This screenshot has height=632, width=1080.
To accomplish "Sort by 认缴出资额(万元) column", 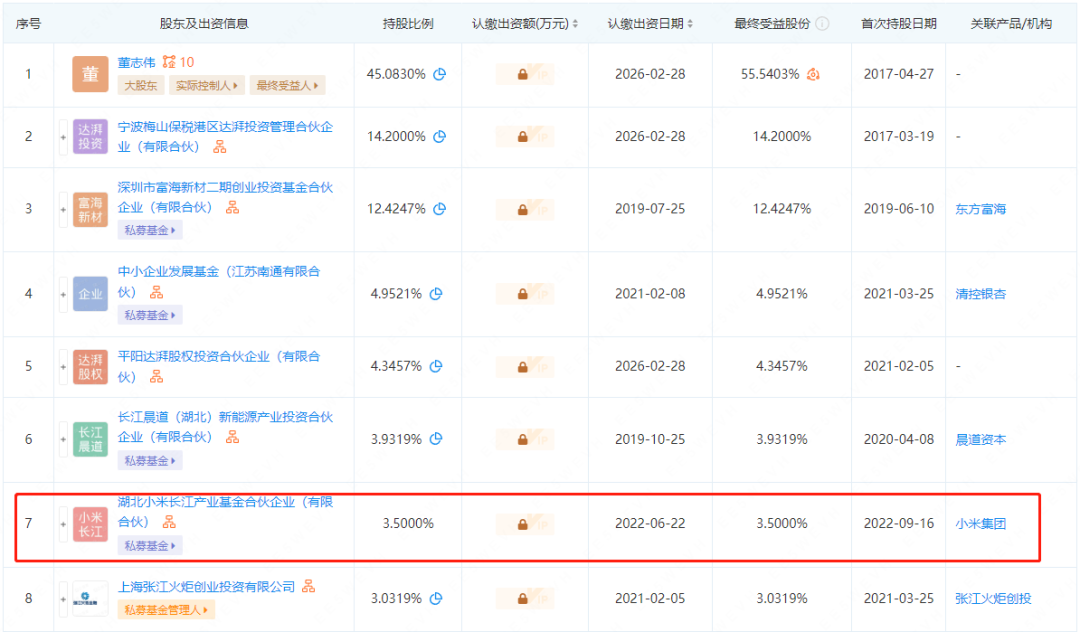I will point(575,24).
